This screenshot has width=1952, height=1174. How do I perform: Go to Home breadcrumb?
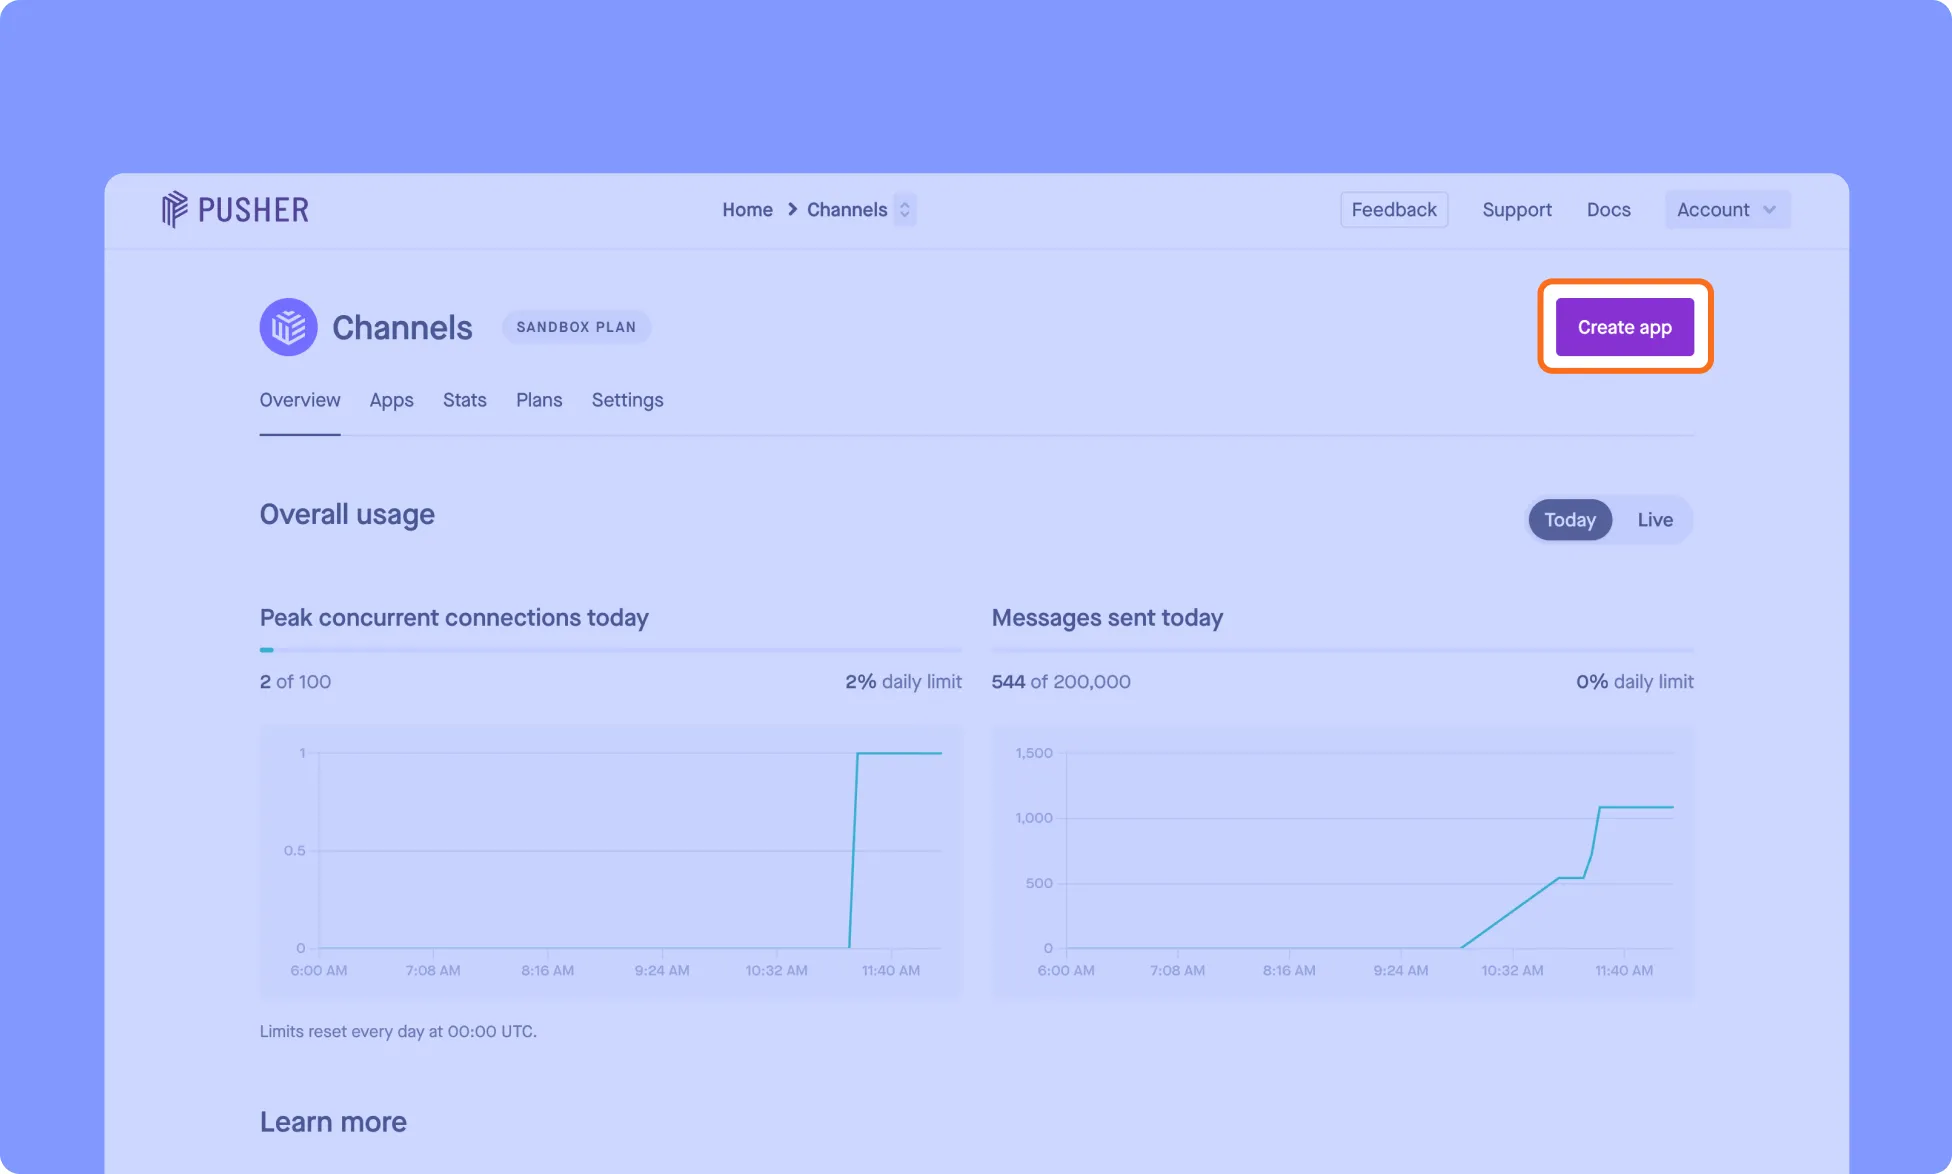tap(748, 210)
